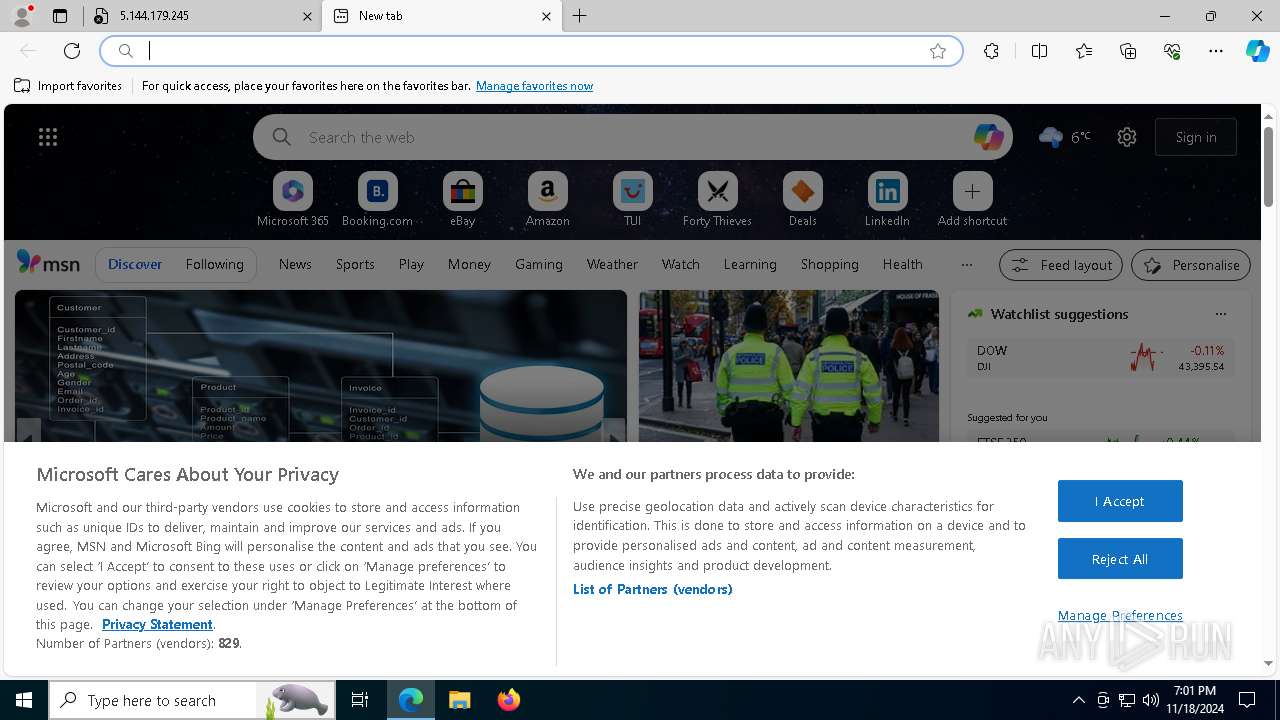The image size is (1280, 720).
Task: Open the TUI shortcut
Action: (x=632, y=199)
